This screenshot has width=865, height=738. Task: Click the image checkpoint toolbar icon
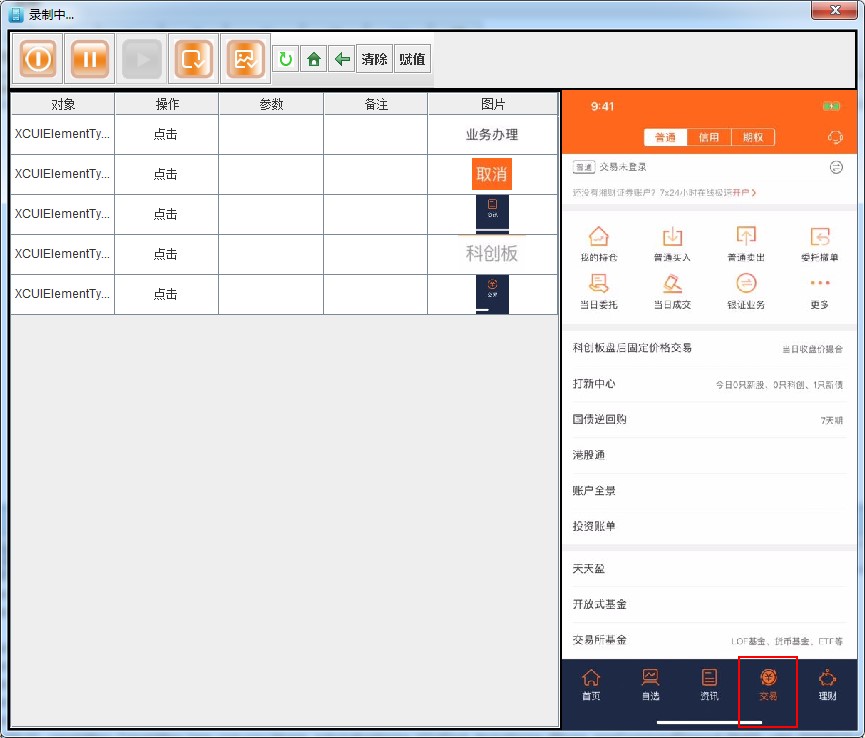pyautogui.click(x=245, y=59)
